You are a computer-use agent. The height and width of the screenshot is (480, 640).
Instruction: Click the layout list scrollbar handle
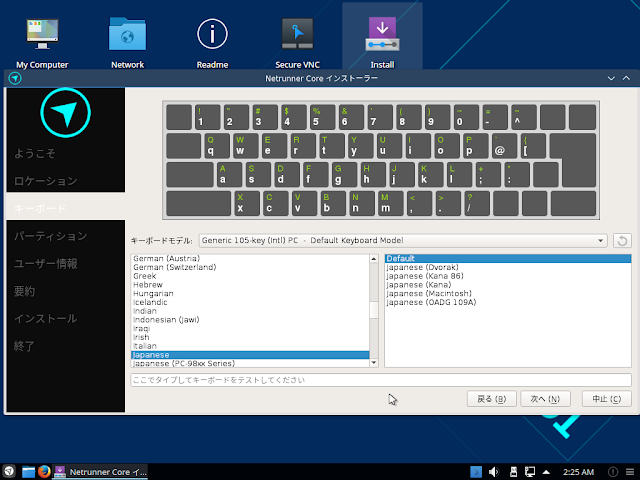click(373, 310)
